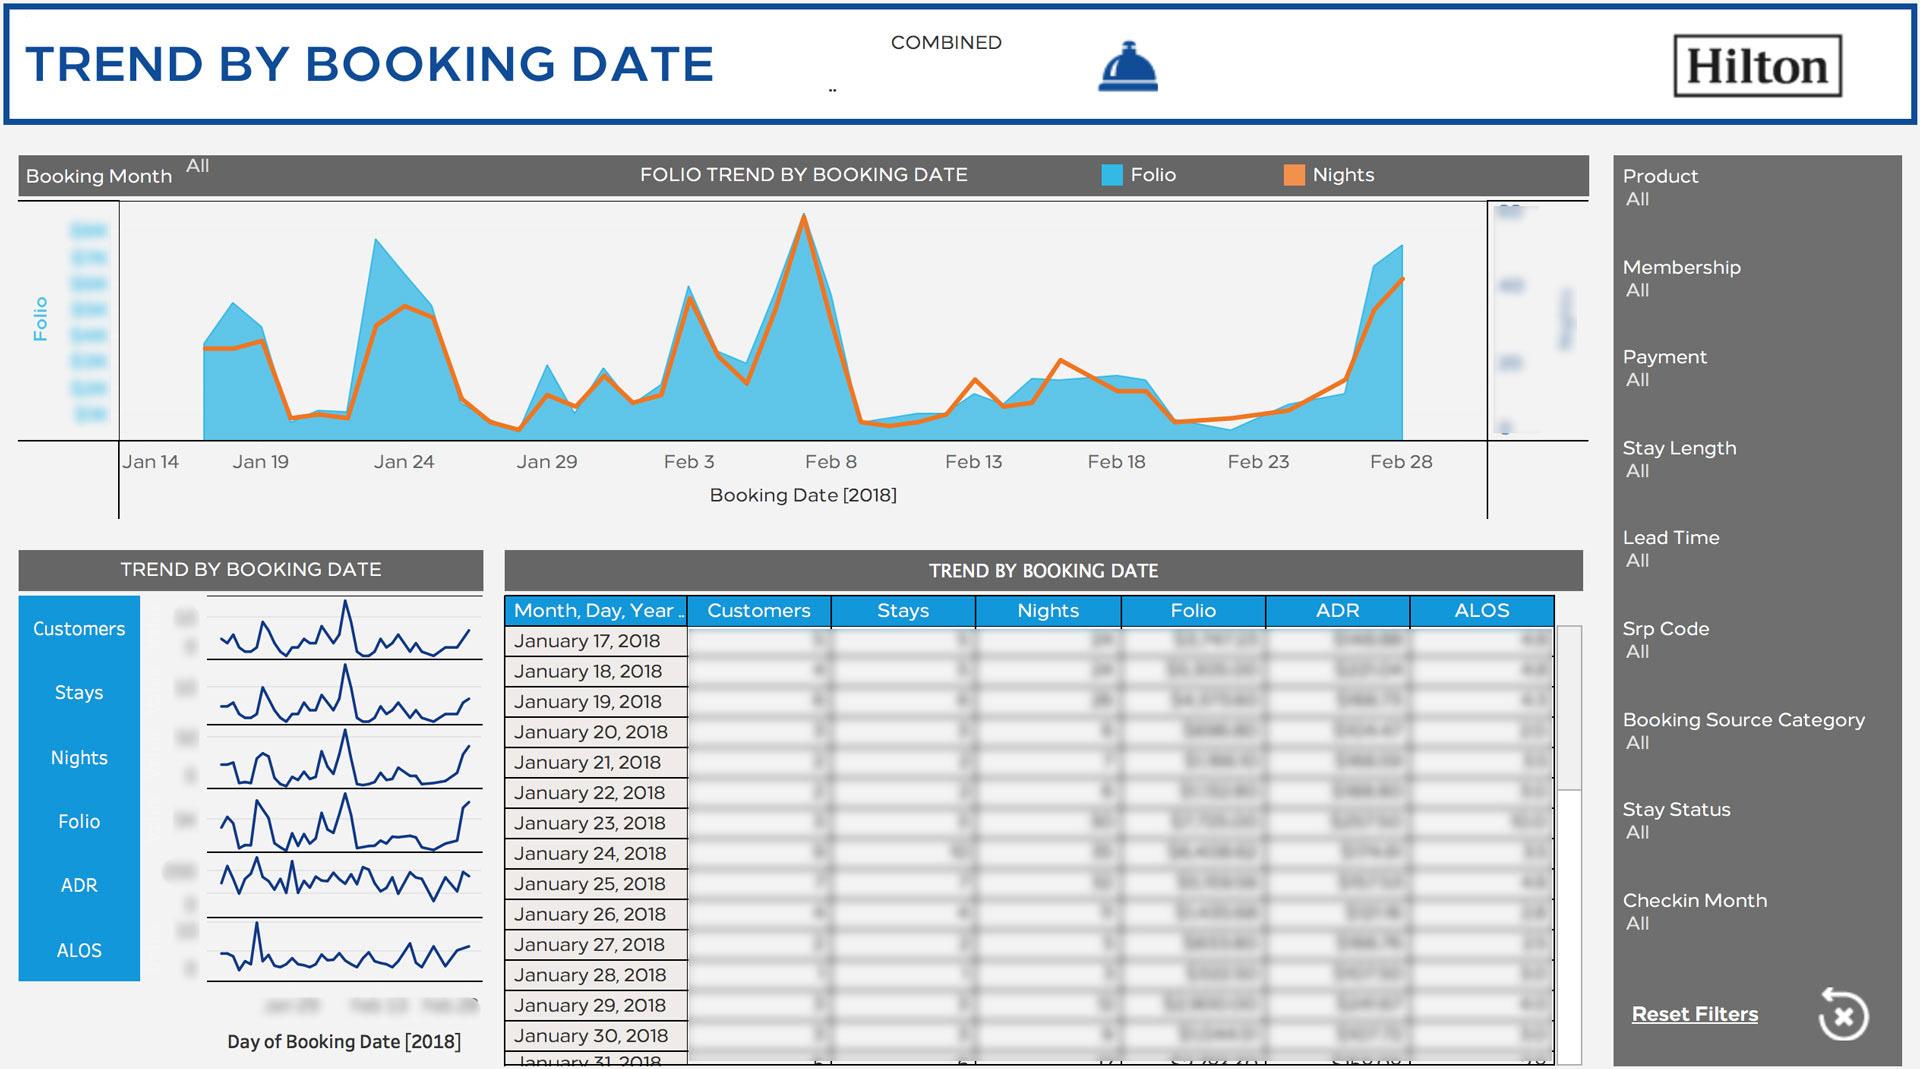Image resolution: width=1920 pixels, height=1069 pixels.
Task: Select the ALOS metric tile
Action: tap(79, 950)
